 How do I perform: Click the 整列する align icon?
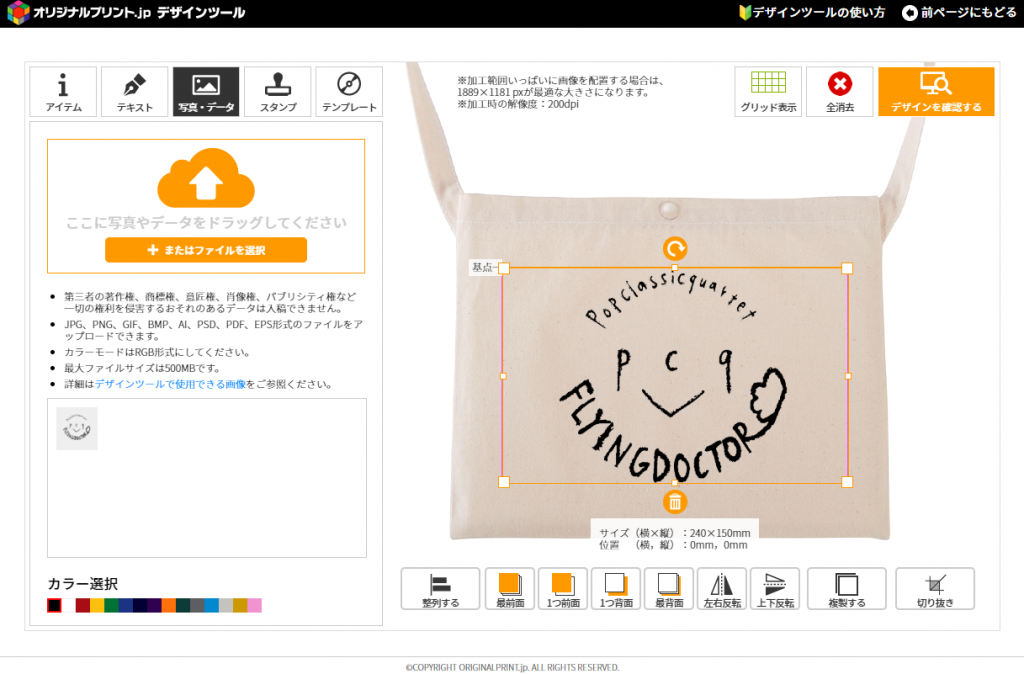pyautogui.click(x=440, y=588)
